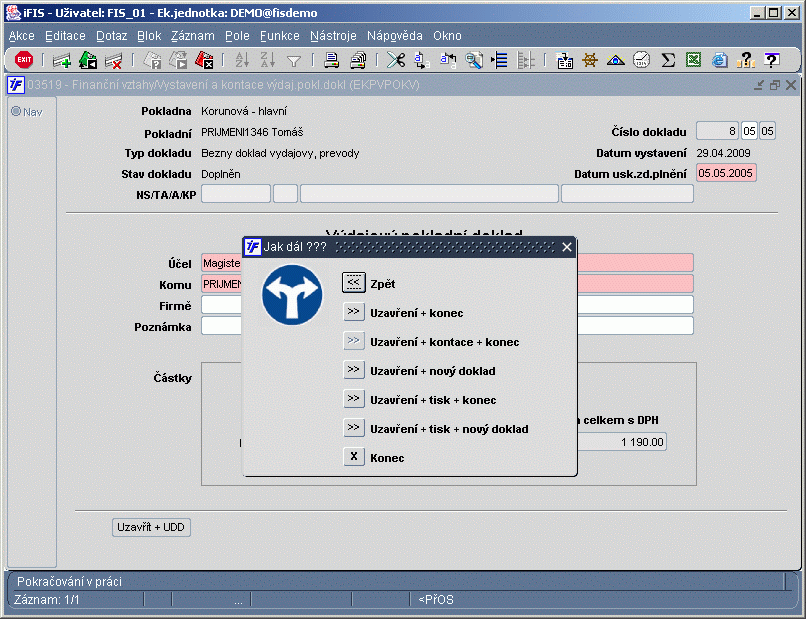
Task: Click the Stav dokladu value Doplněn
Action: pyautogui.click(x=221, y=174)
